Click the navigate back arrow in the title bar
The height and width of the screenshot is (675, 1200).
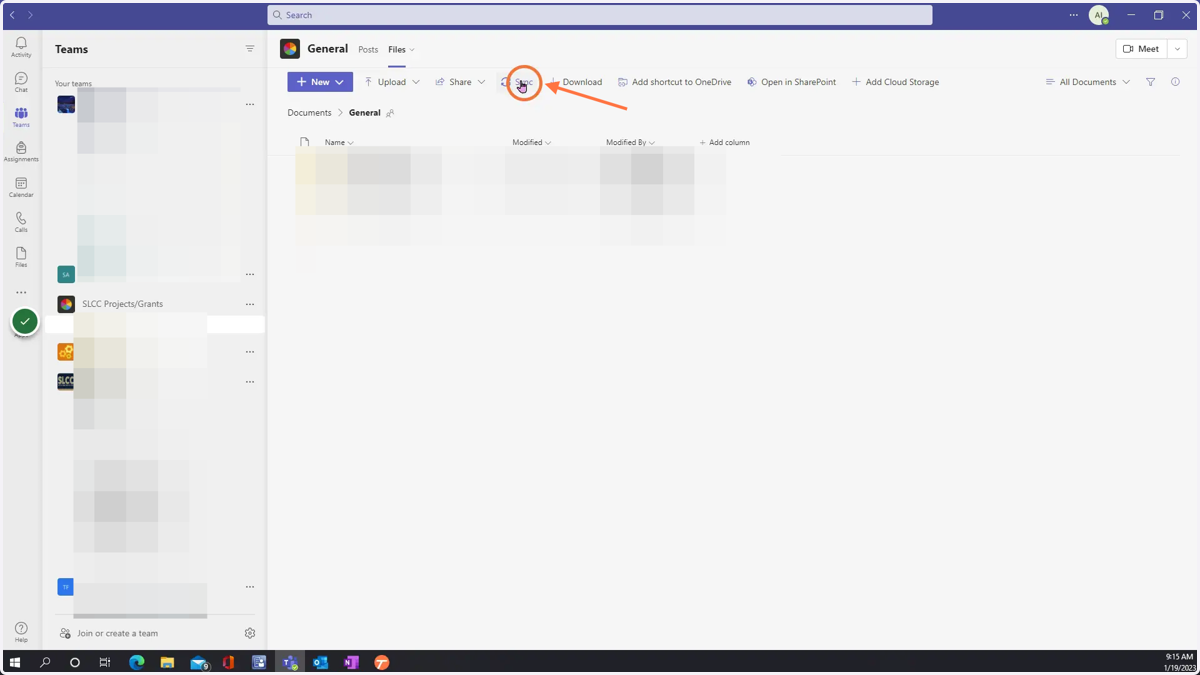[x=12, y=15]
